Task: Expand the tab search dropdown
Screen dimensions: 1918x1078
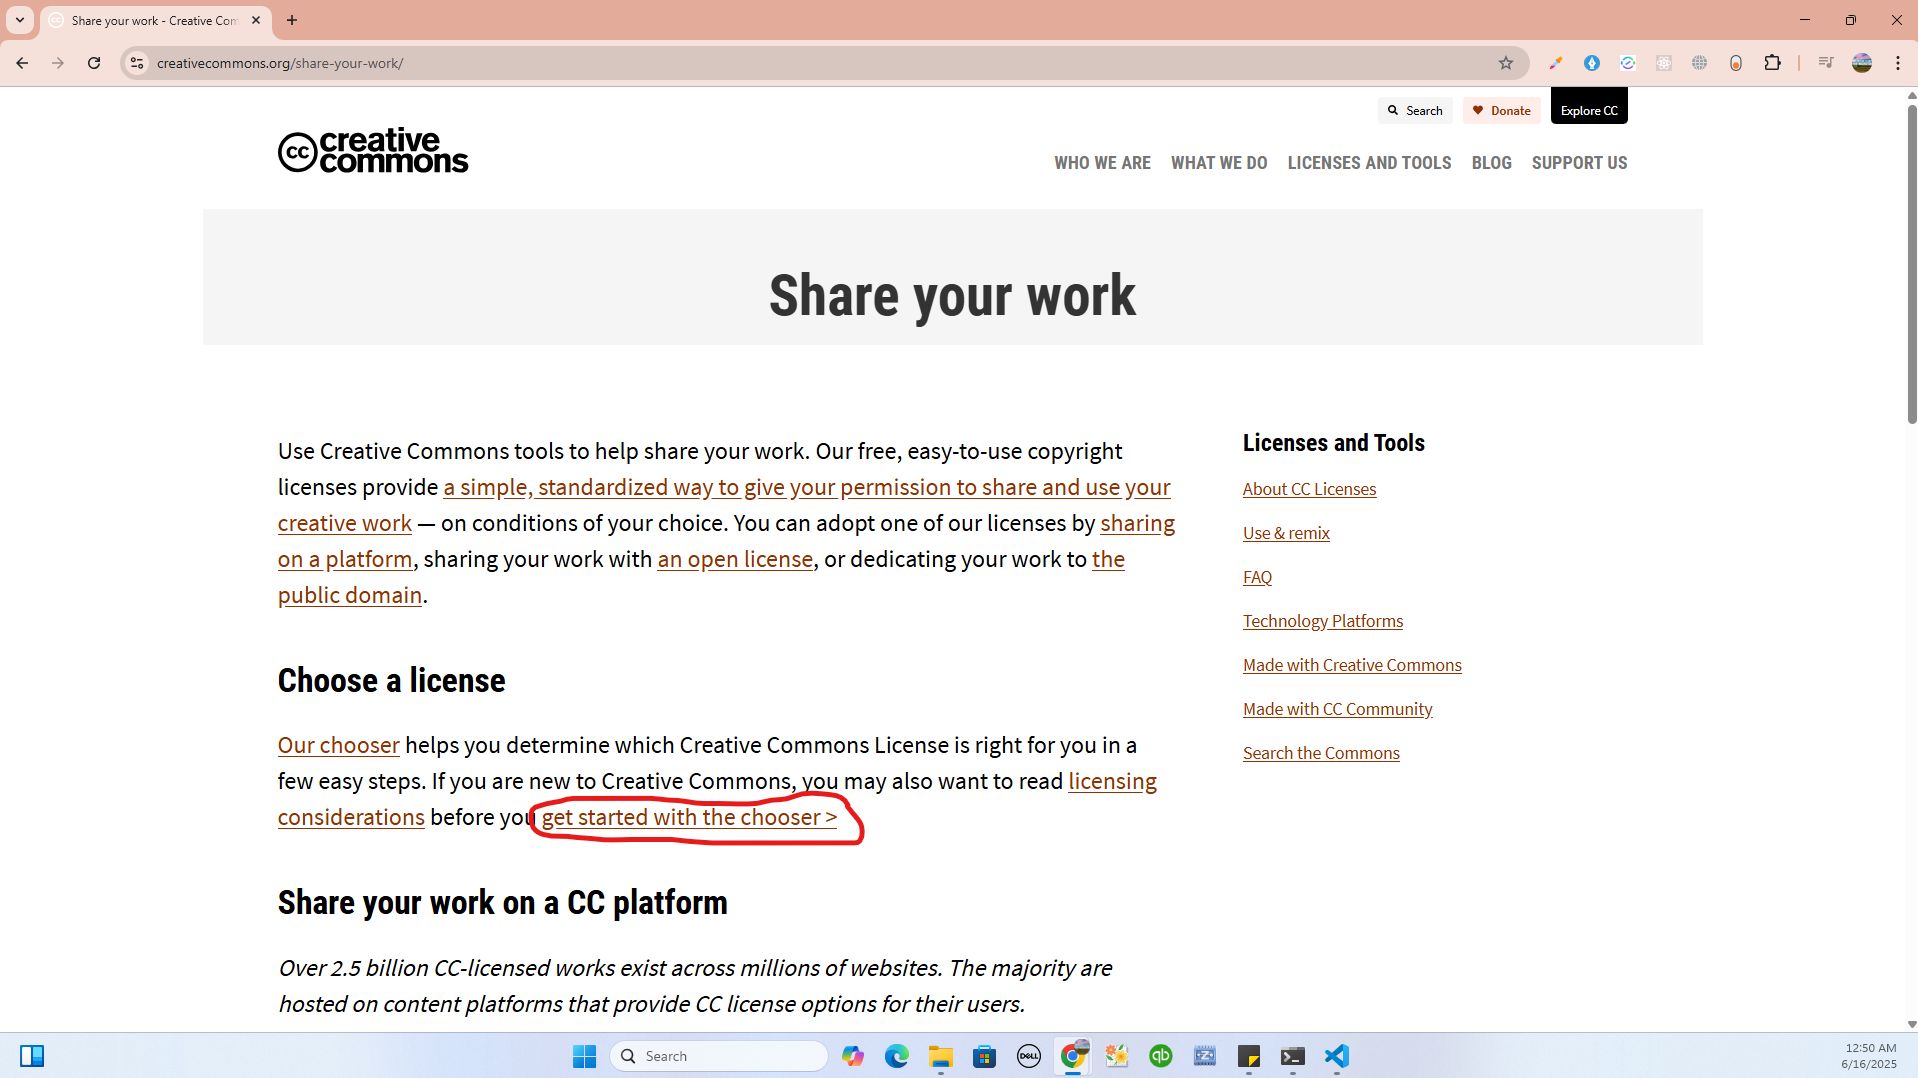Action: pos(19,20)
